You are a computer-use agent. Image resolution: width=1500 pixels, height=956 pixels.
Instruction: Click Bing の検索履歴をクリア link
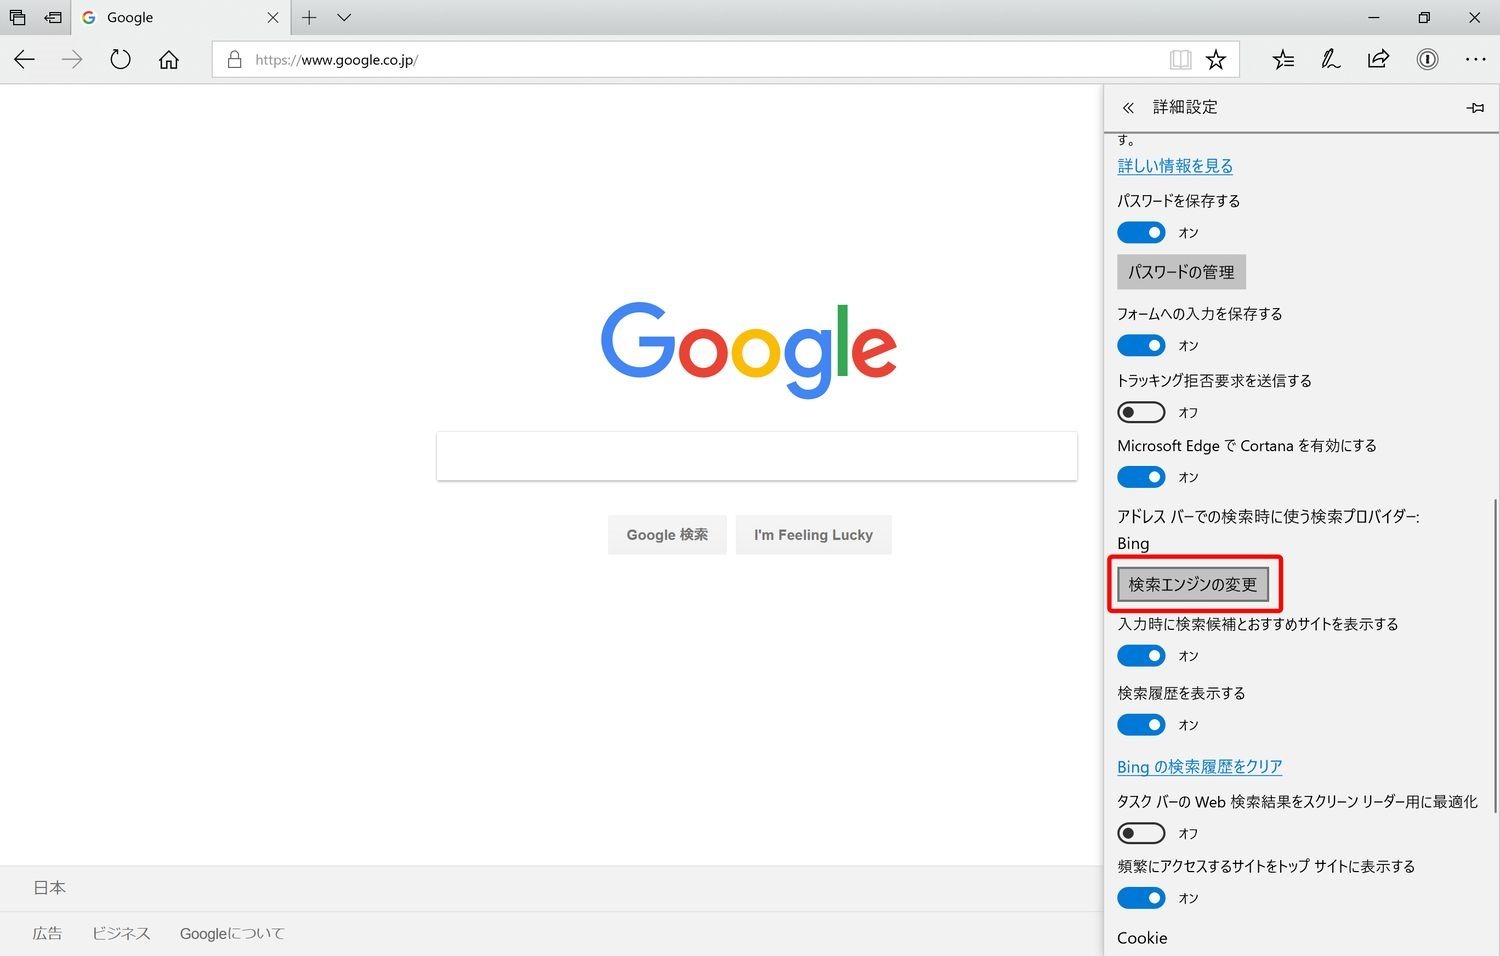point(1199,767)
